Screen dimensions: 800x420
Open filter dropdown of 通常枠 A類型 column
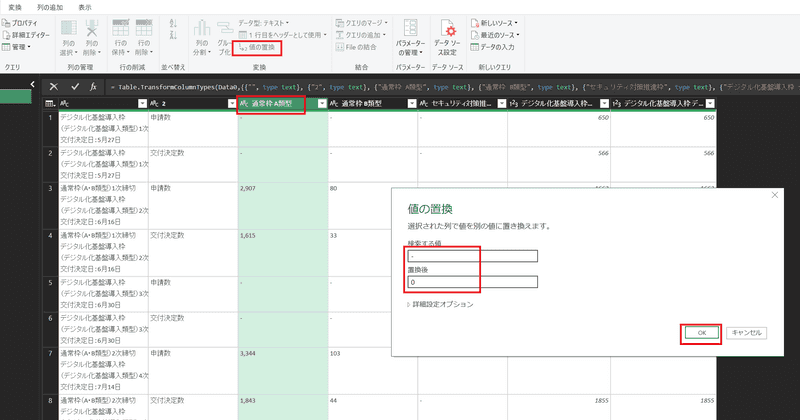tap(321, 103)
